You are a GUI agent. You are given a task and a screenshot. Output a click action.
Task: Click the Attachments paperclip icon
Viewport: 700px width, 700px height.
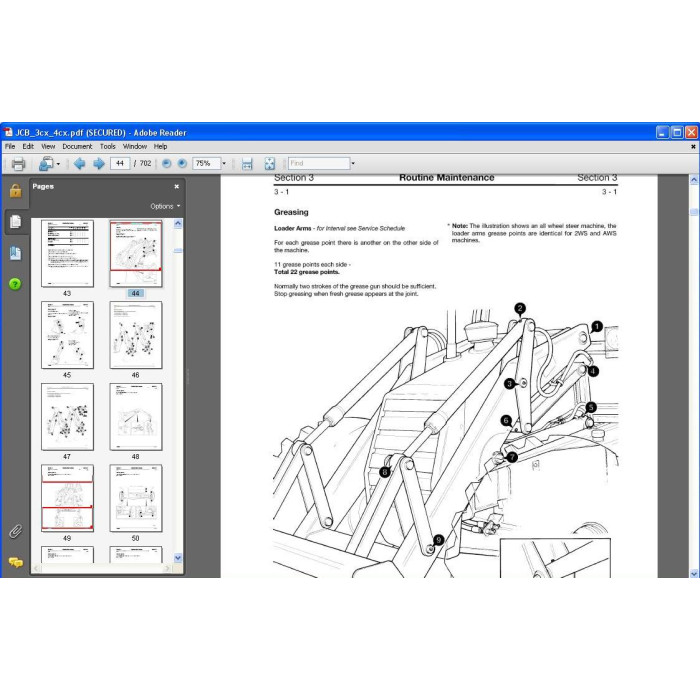click(15, 531)
